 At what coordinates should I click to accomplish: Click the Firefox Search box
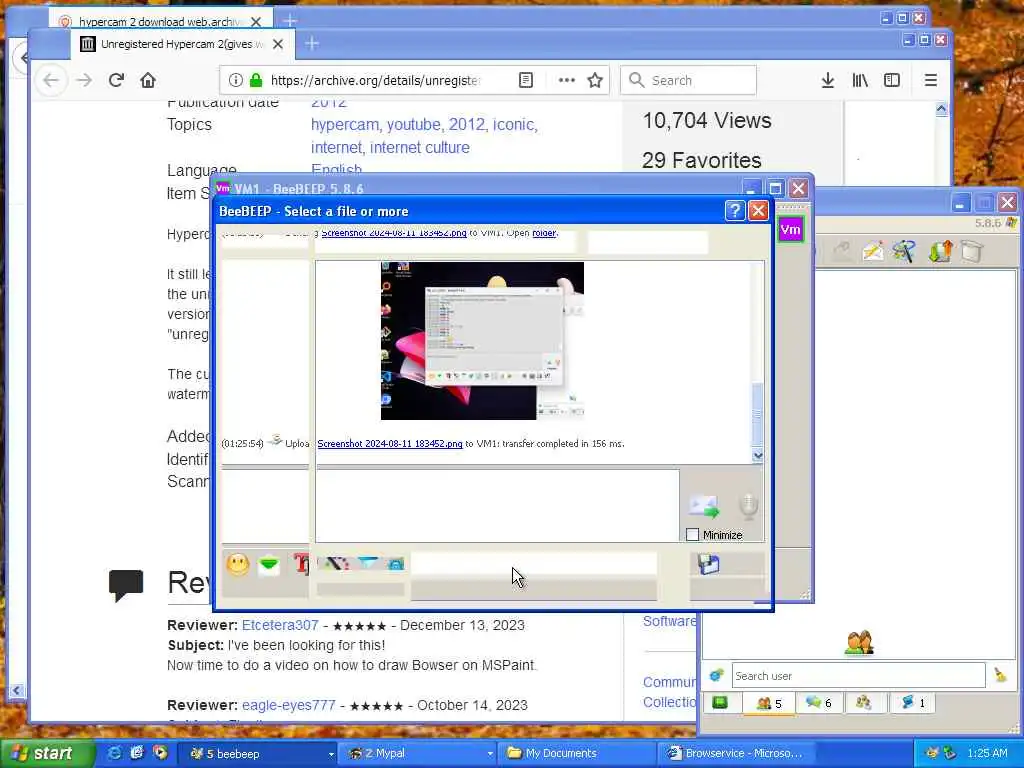[688, 80]
